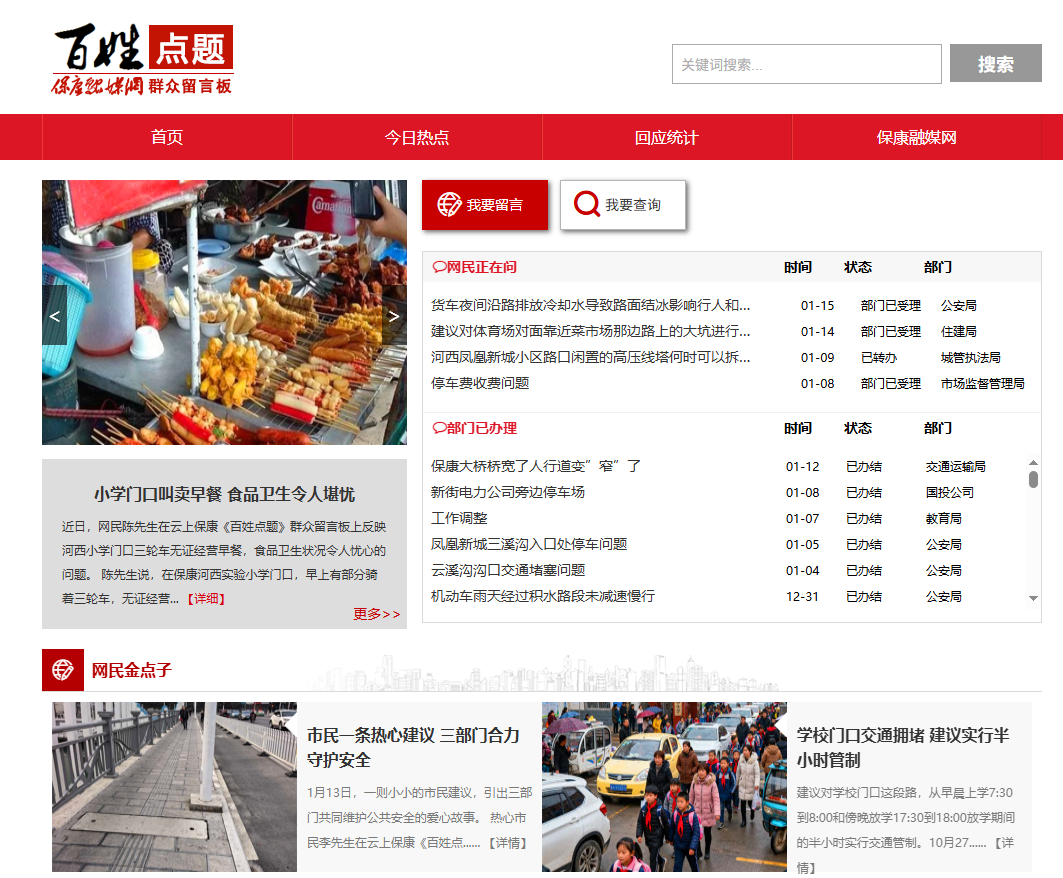Focus the 关键词搜索 input box
The image size is (1063, 878).
coord(806,64)
